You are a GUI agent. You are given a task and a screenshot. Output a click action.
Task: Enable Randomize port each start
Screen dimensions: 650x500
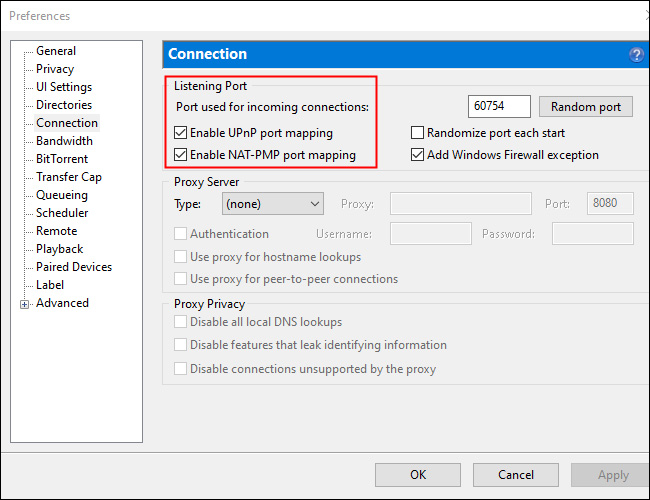pyautogui.click(x=418, y=133)
